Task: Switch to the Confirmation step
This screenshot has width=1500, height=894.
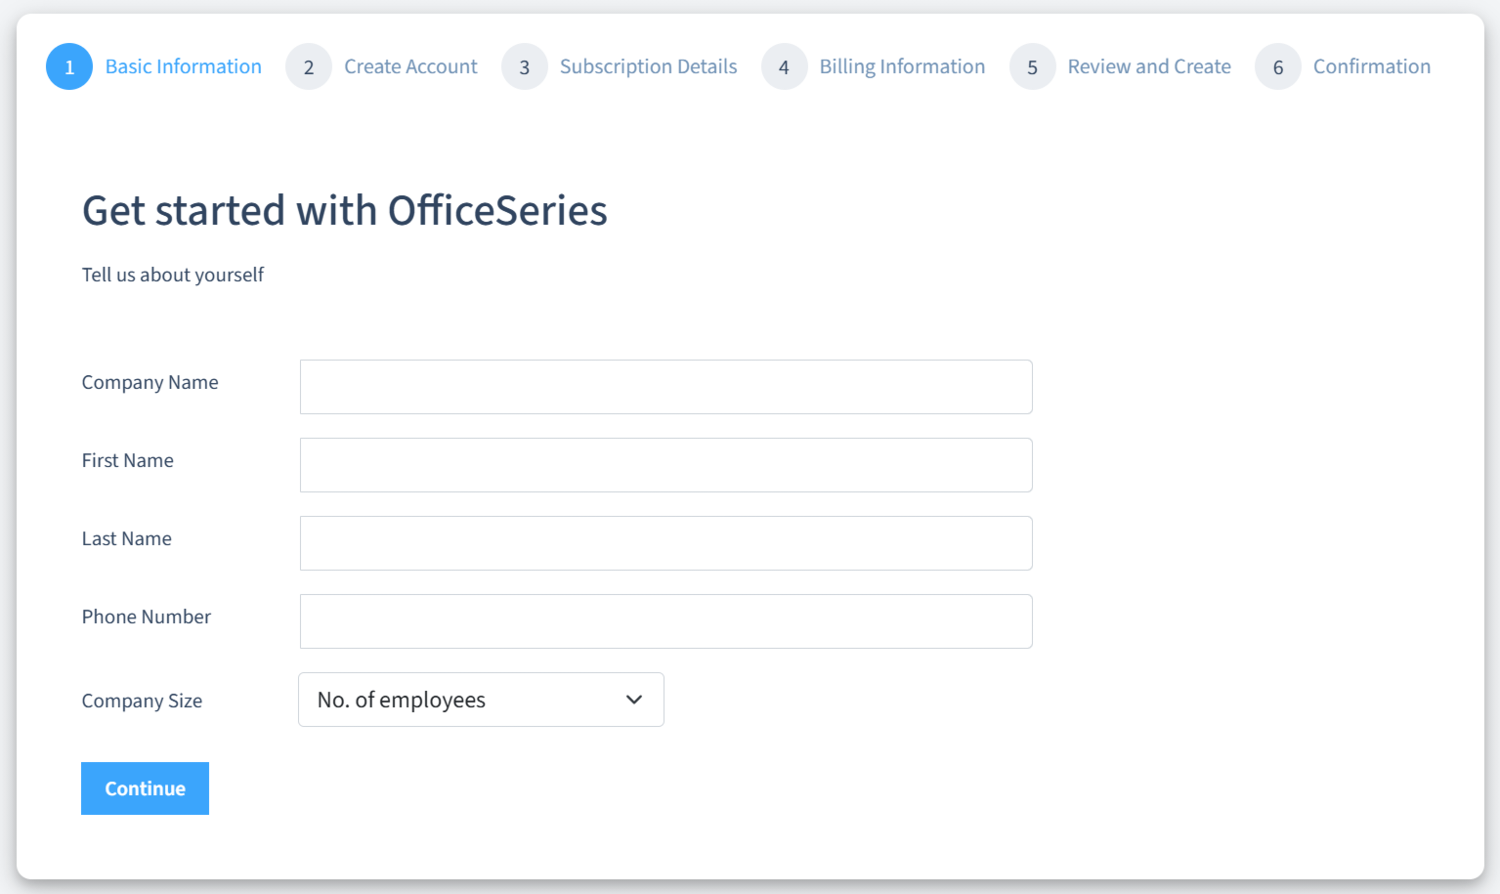Action: point(1371,67)
